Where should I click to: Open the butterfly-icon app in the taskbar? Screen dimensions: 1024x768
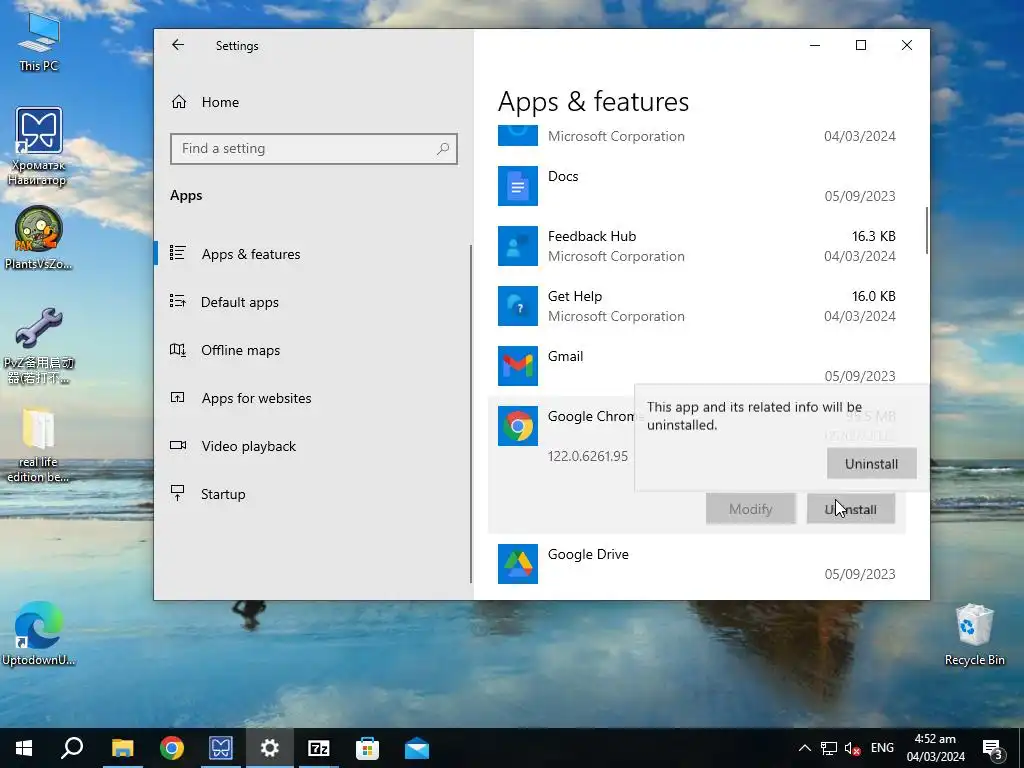pyautogui.click(x=221, y=748)
